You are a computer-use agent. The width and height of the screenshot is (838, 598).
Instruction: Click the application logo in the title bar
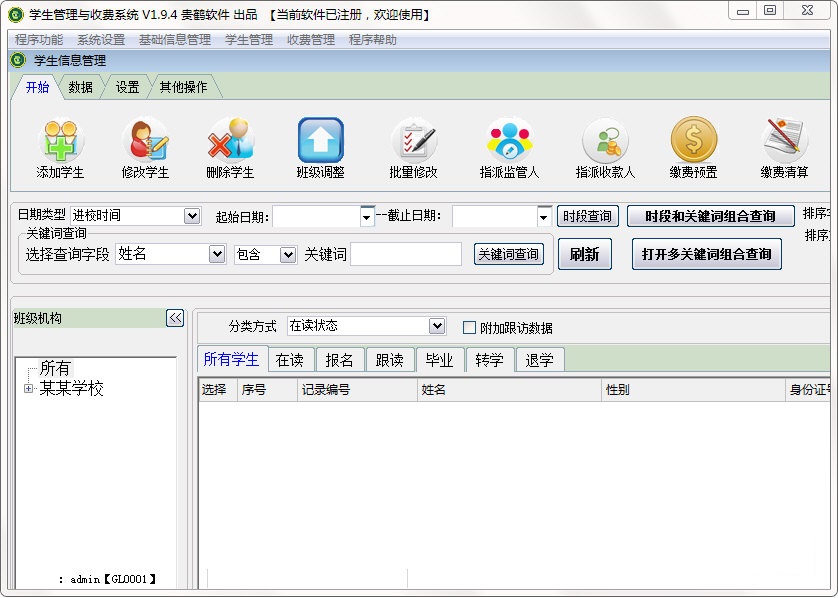click(15, 14)
